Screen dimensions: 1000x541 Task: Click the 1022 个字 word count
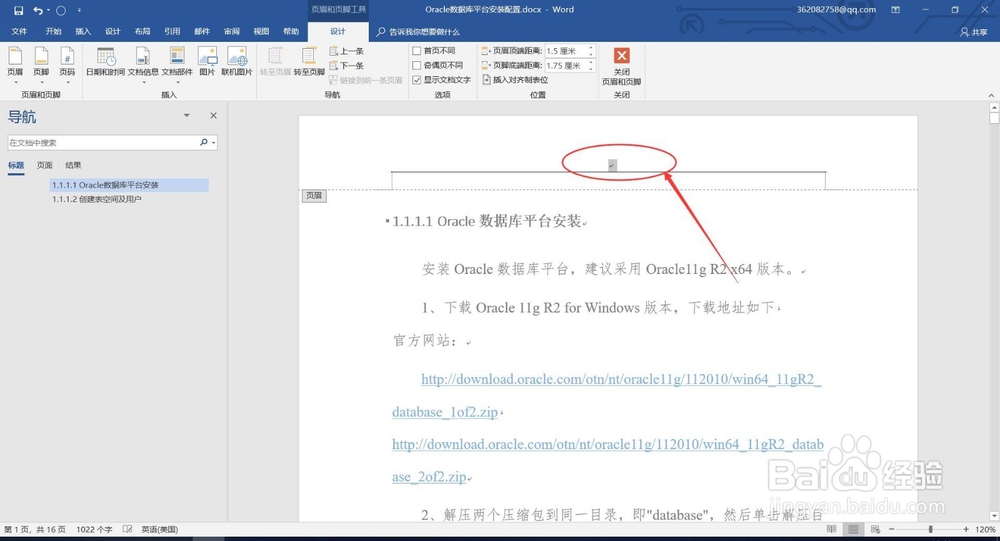coord(94,529)
